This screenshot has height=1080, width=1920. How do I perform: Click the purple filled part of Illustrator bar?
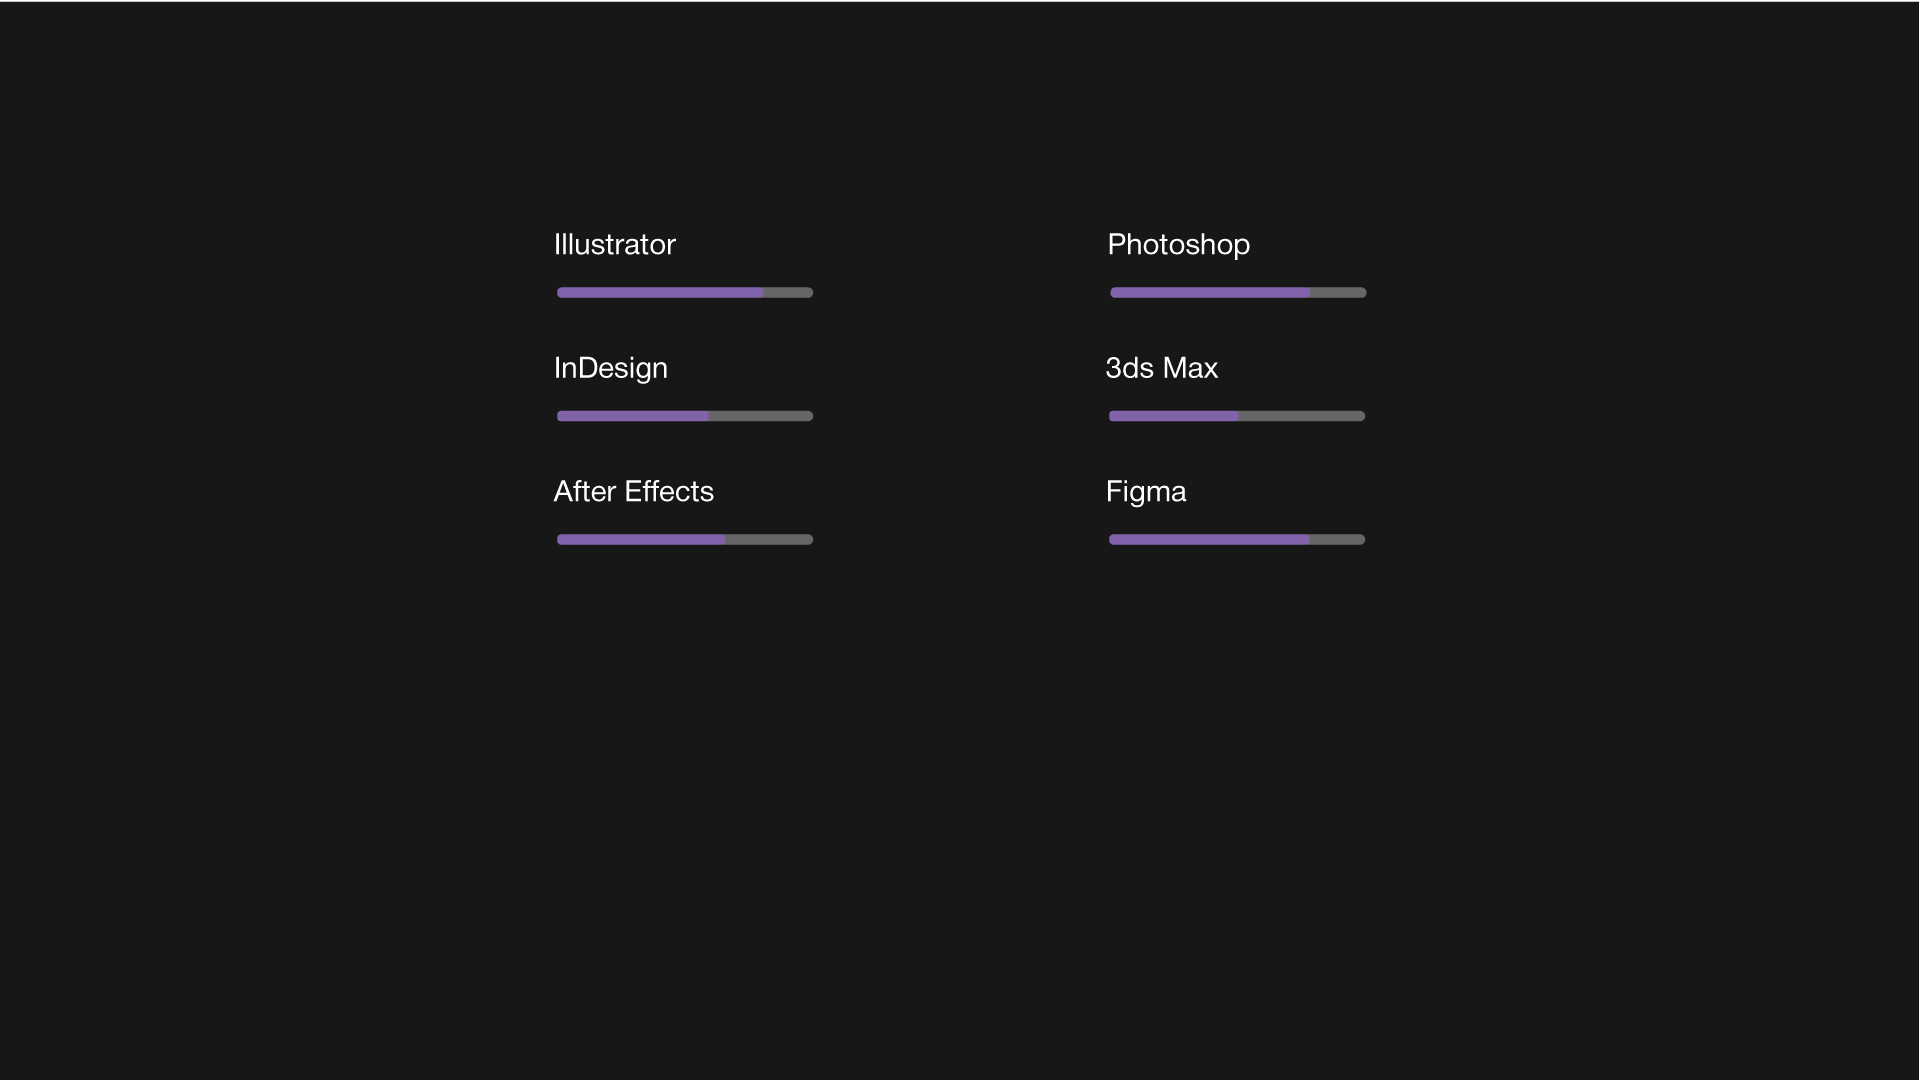coord(660,293)
